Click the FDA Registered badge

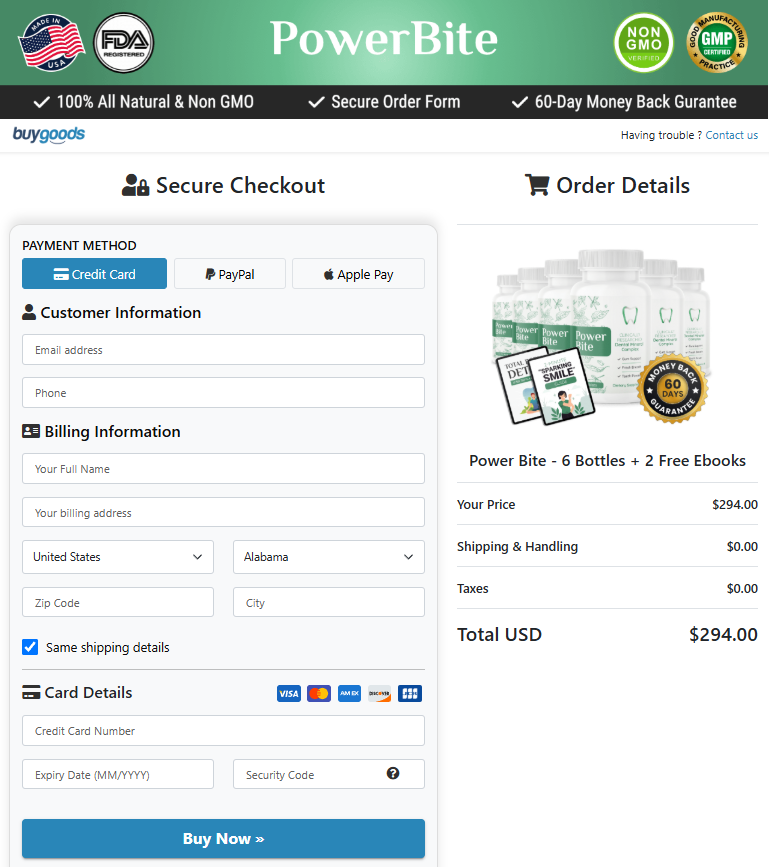123,43
